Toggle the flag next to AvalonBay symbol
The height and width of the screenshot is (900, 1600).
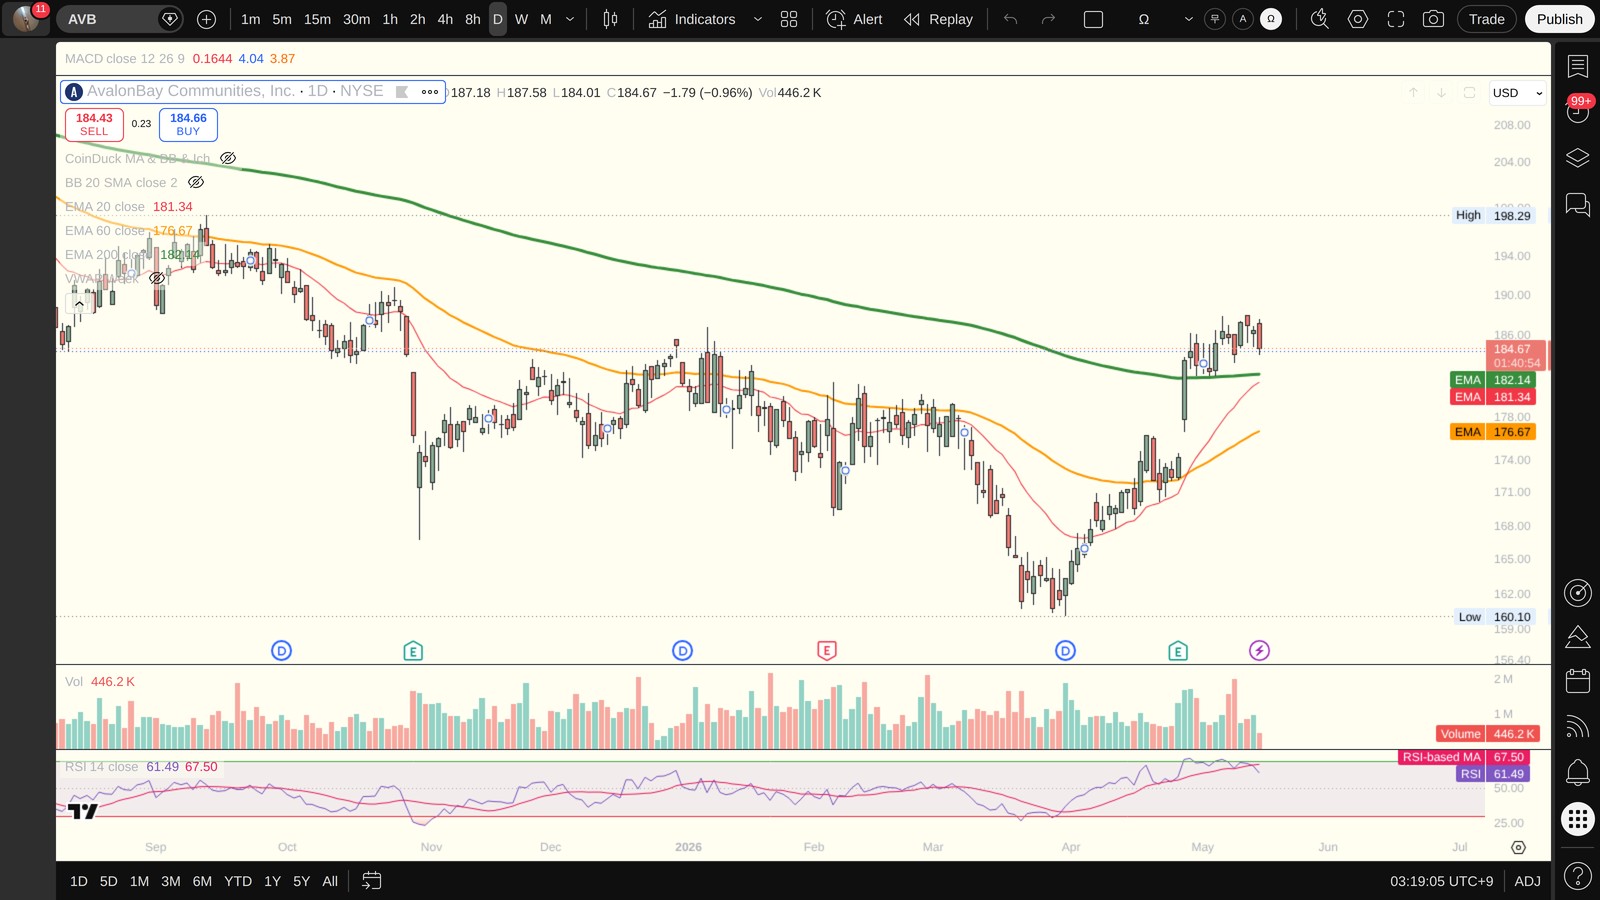[402, 92]
